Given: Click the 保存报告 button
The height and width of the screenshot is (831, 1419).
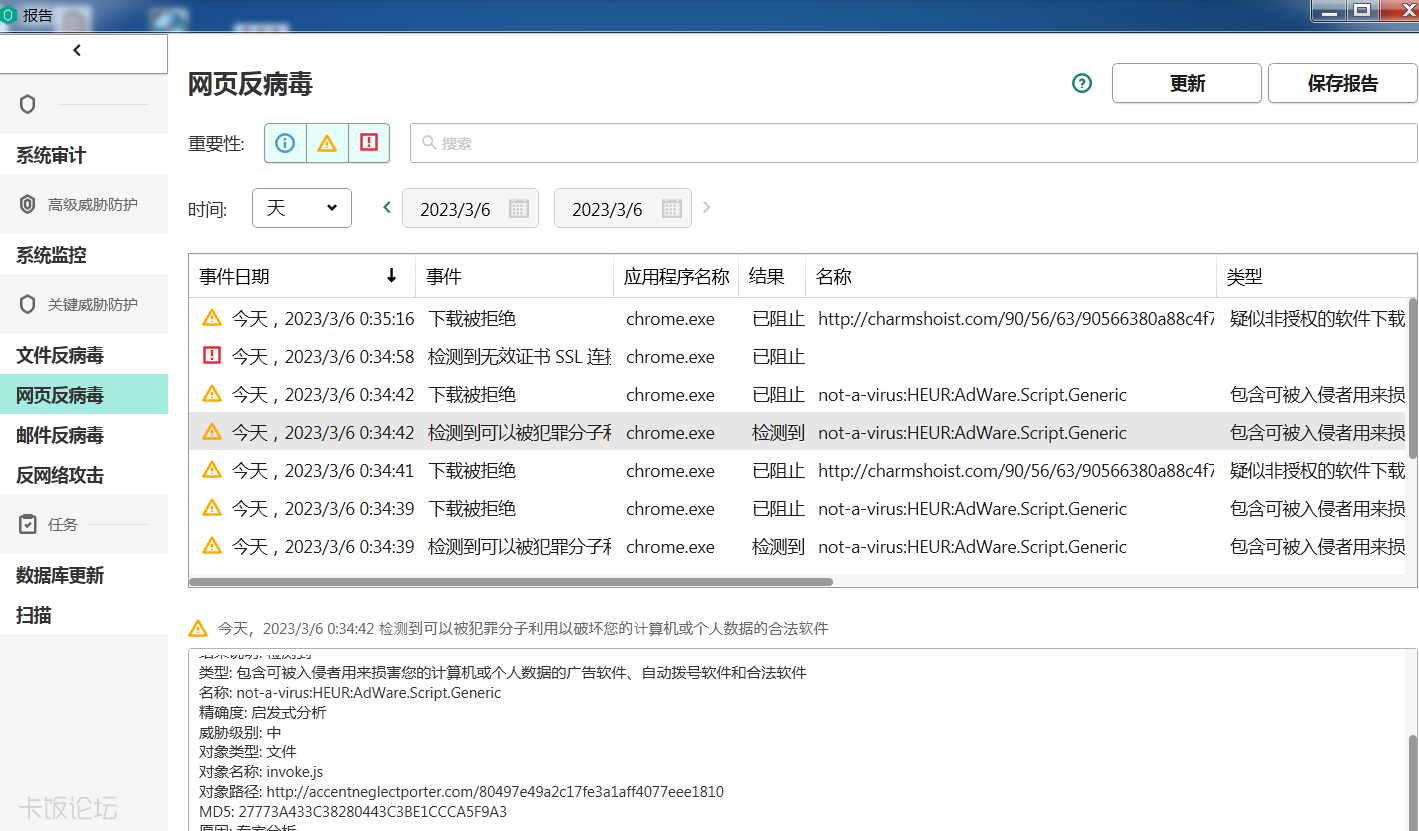Looking at the screenshot, I should [x=1343, y=84].
